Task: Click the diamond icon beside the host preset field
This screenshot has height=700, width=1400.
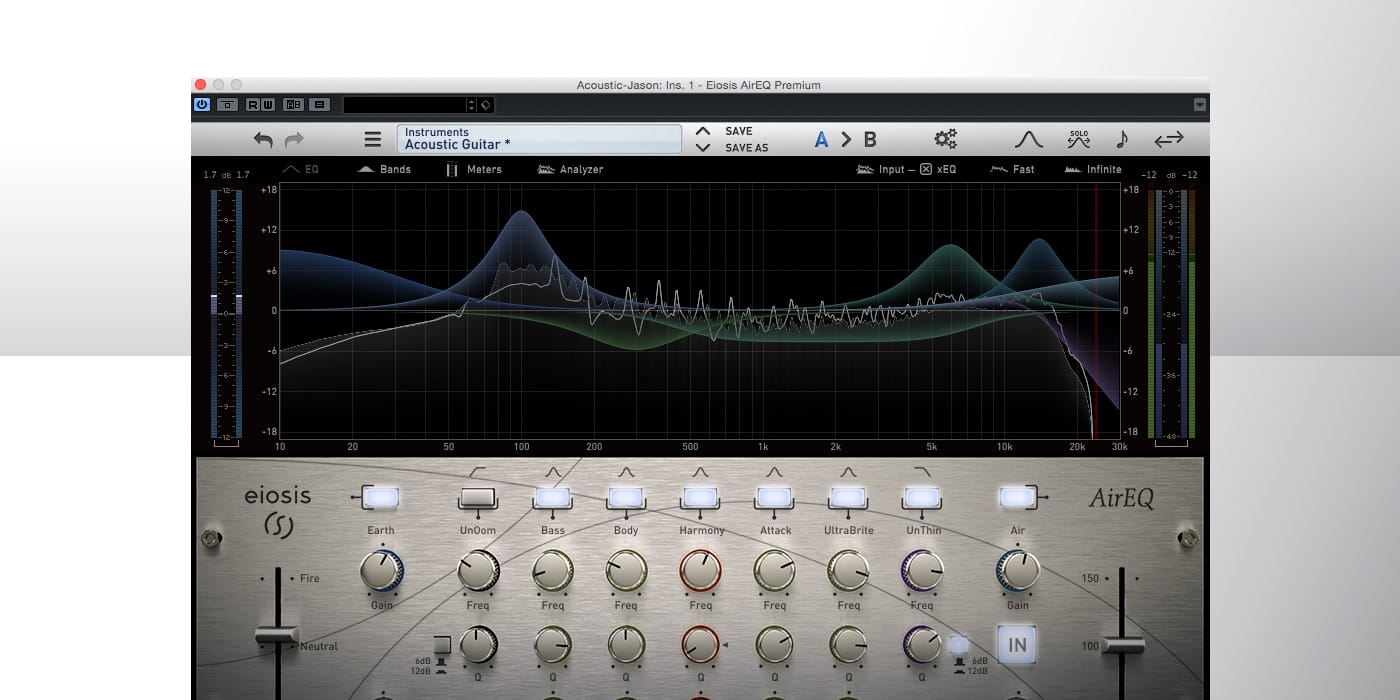Action: click(x=485, y=105)
